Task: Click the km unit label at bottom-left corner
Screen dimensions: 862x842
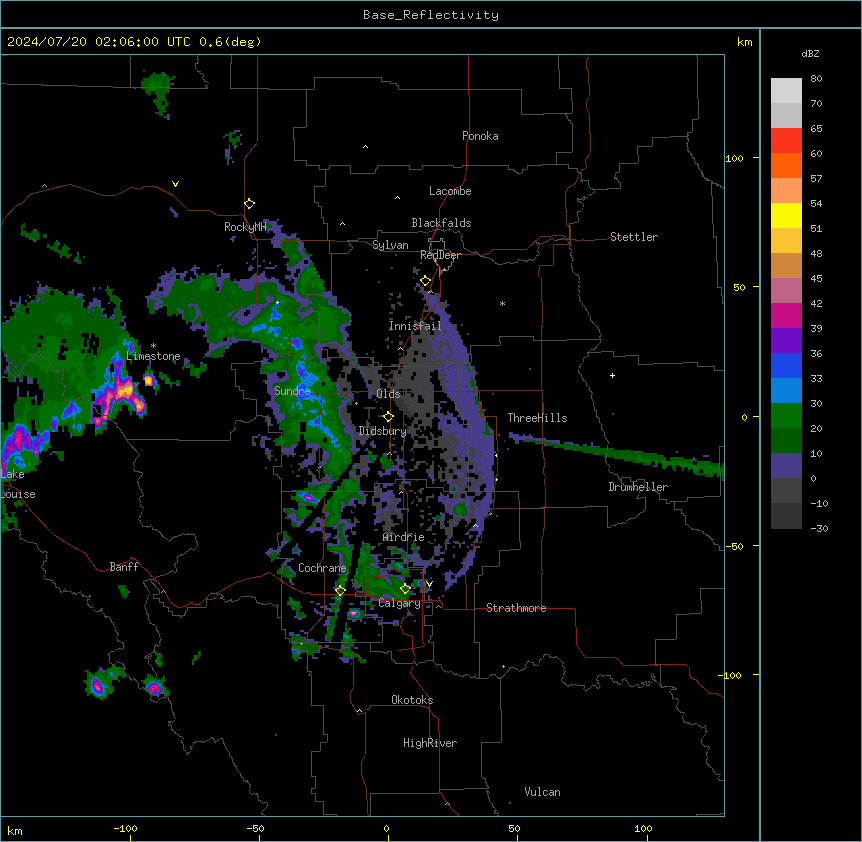Action: [x=15, y=830]
